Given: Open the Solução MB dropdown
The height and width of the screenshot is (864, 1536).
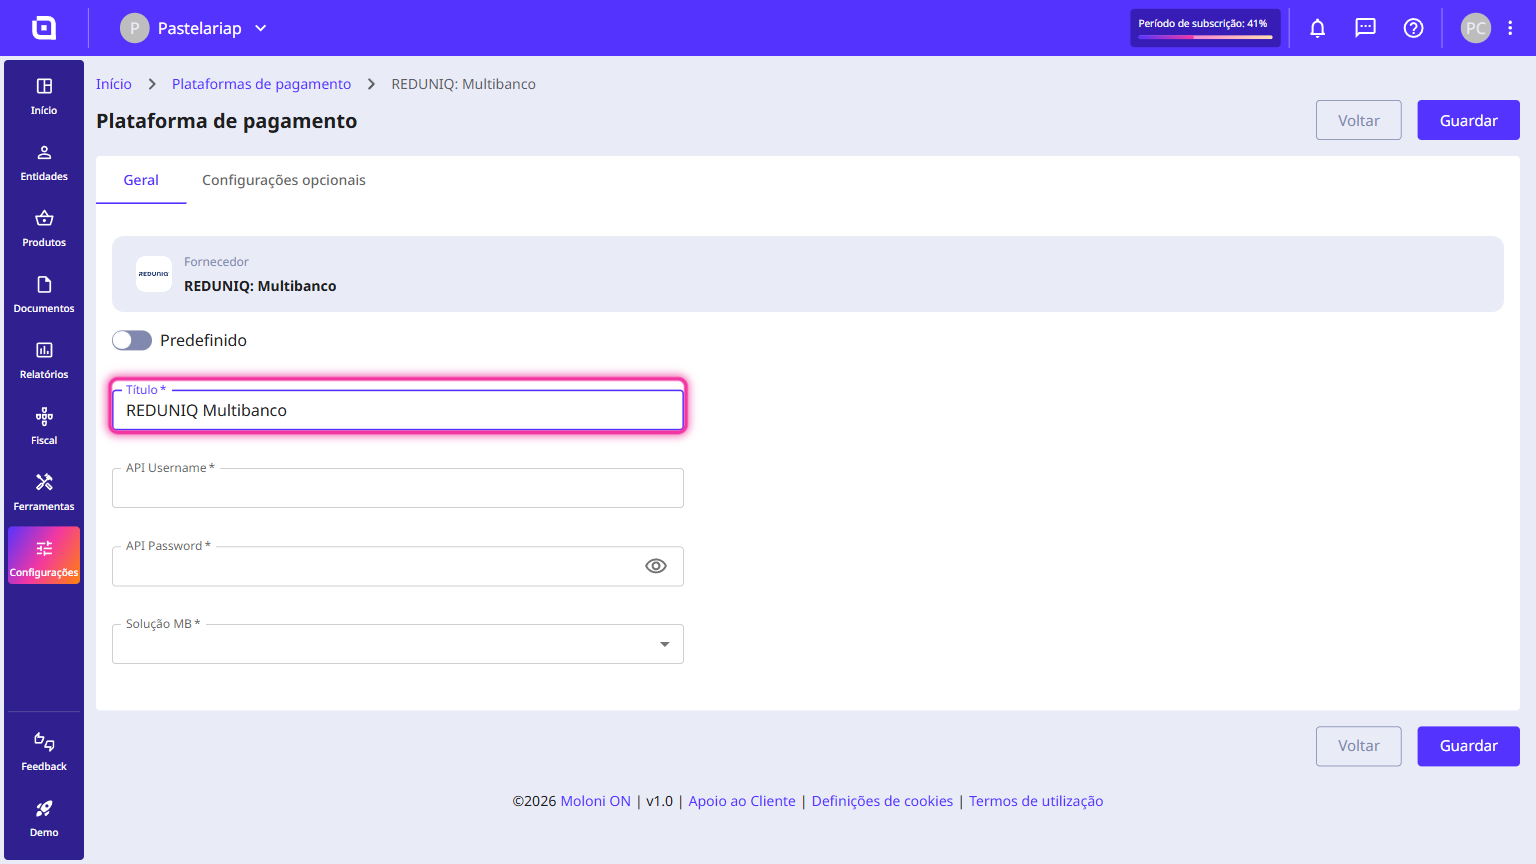Looking at the screenshot, I should point(398,644).
